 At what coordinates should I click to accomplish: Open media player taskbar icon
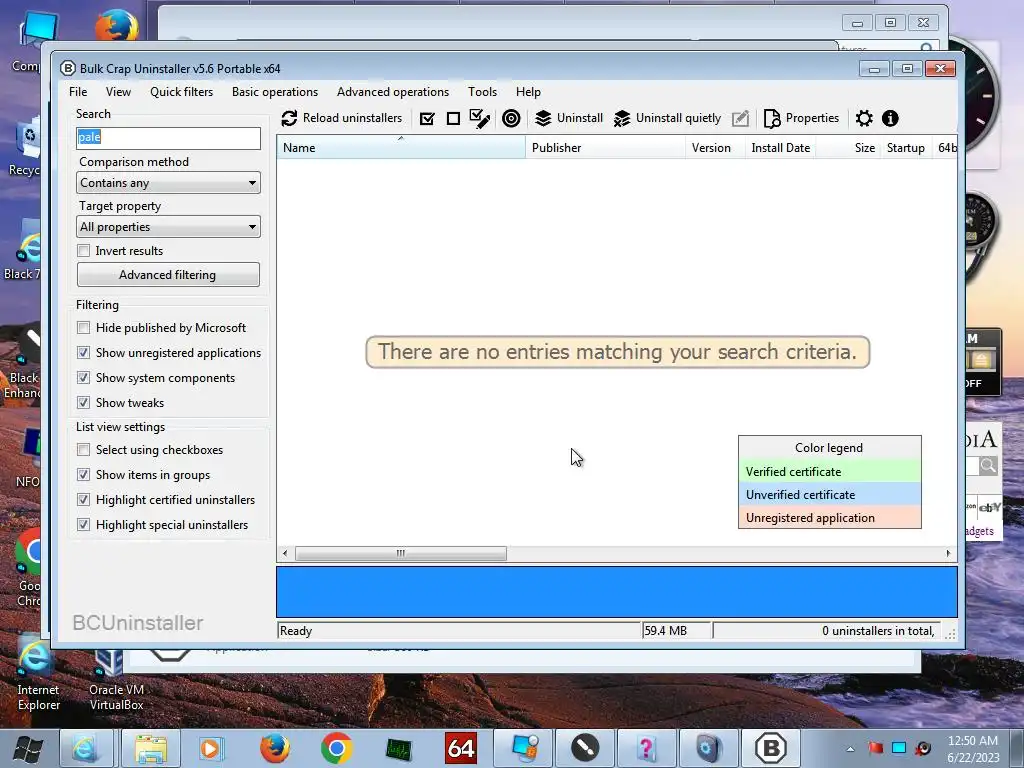click(212, 748)
